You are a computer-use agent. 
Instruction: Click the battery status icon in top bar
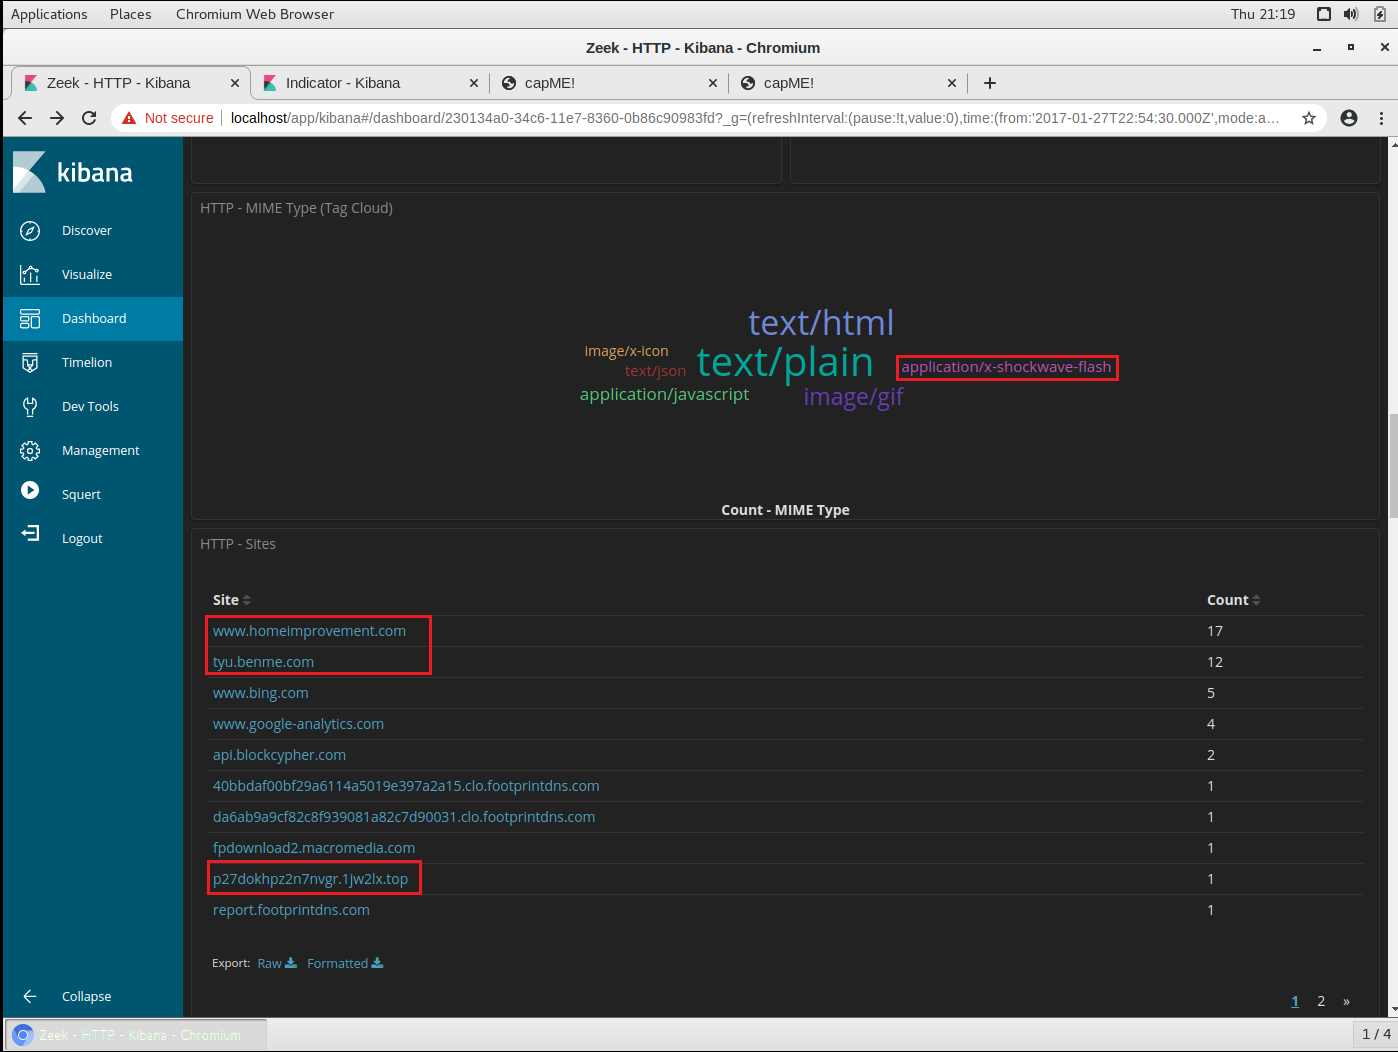coord(1380,14)
